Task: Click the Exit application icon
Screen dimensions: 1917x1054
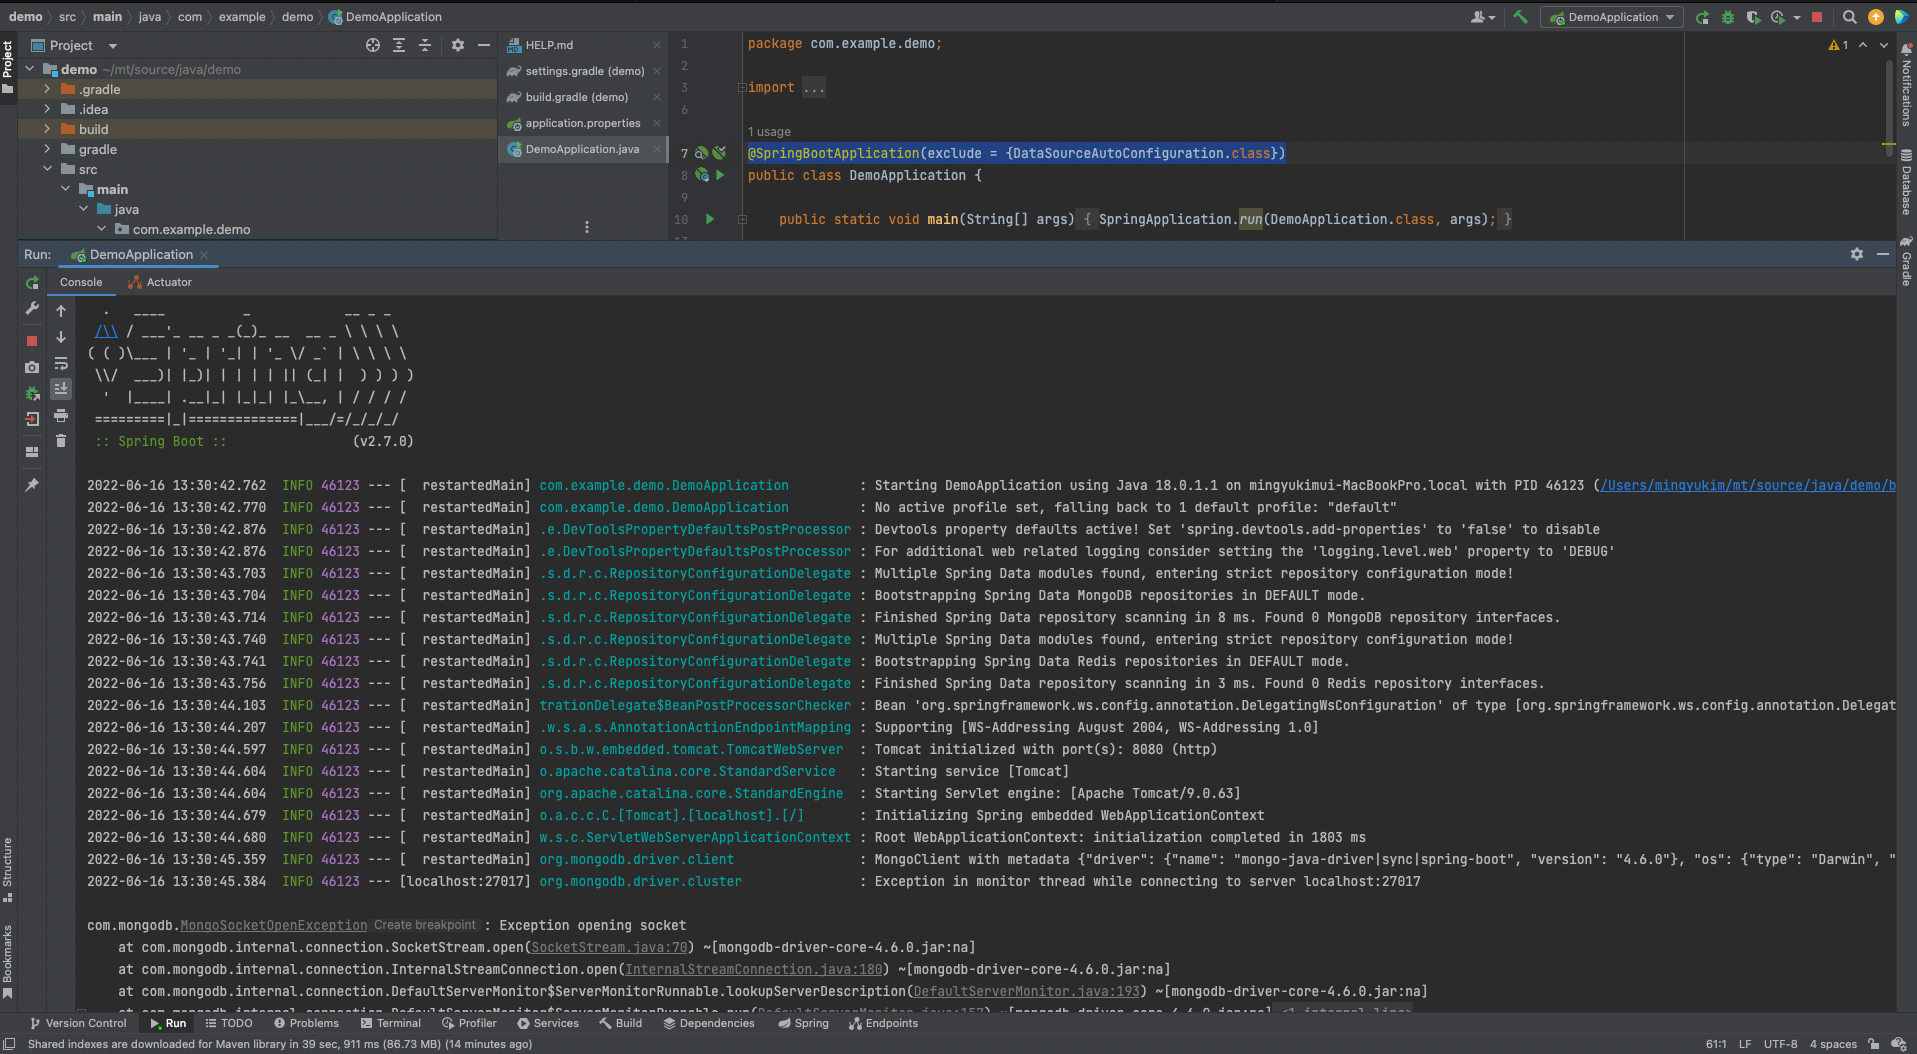Action: tap(32, 419)
